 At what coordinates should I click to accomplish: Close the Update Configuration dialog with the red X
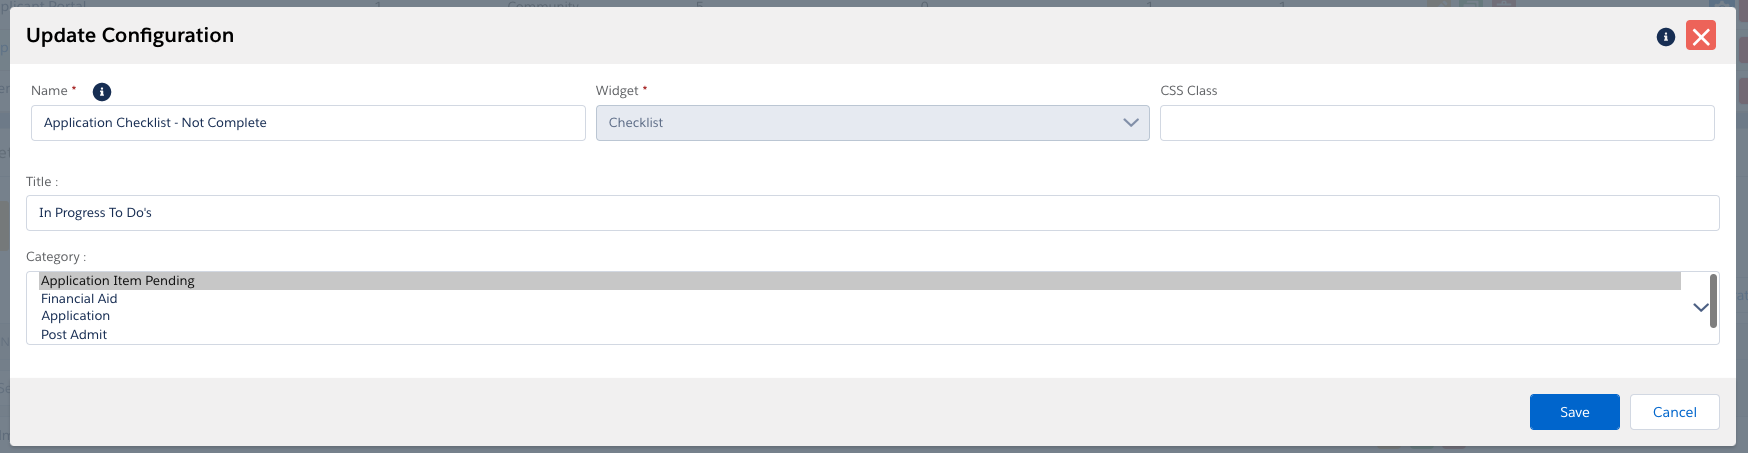point(1700,36)
